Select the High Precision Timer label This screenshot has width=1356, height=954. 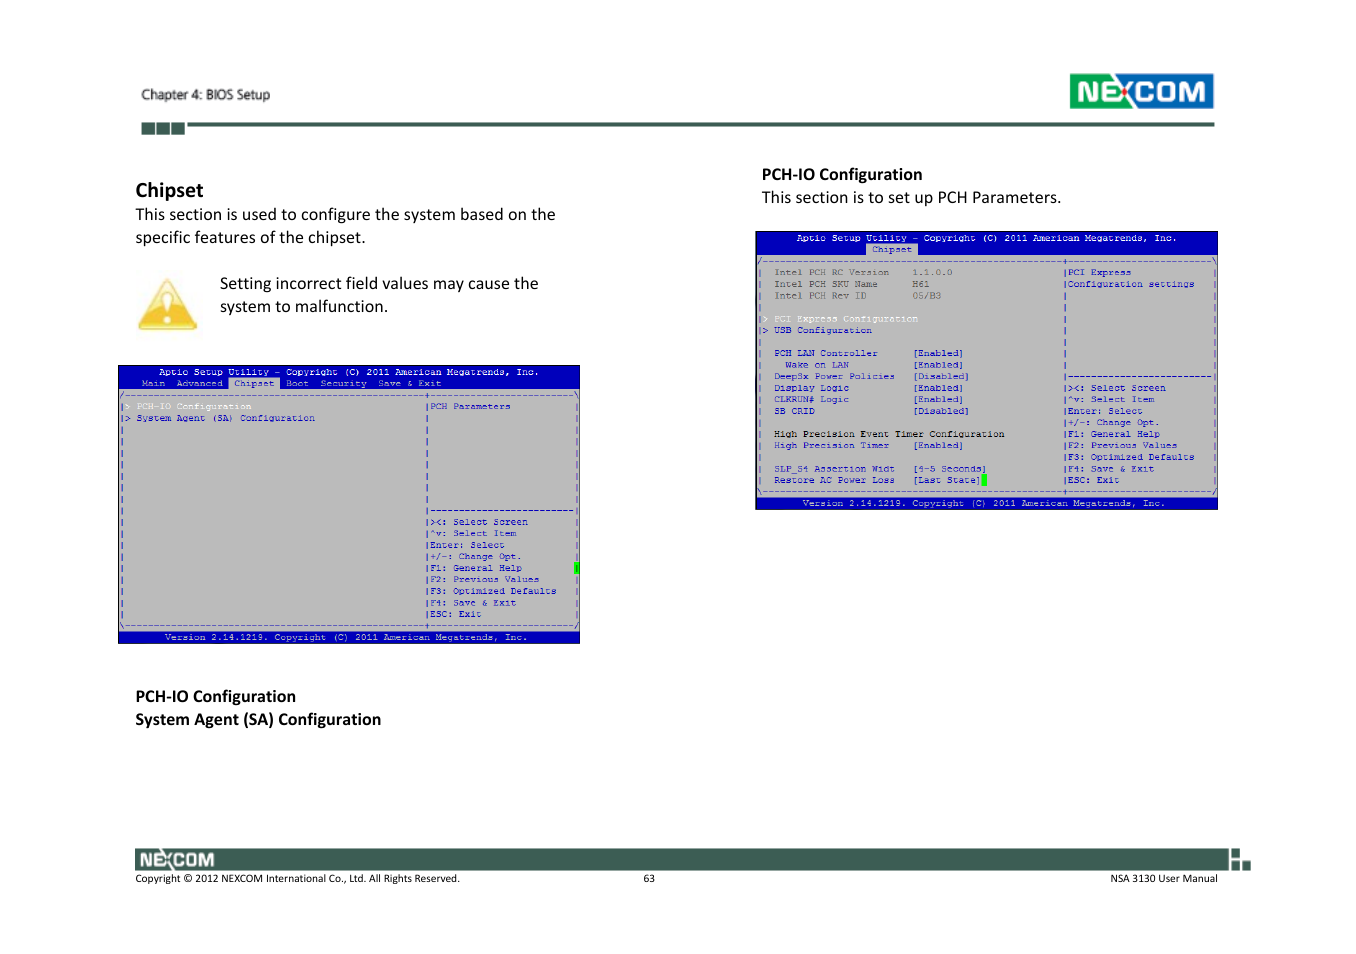[832, 446]
